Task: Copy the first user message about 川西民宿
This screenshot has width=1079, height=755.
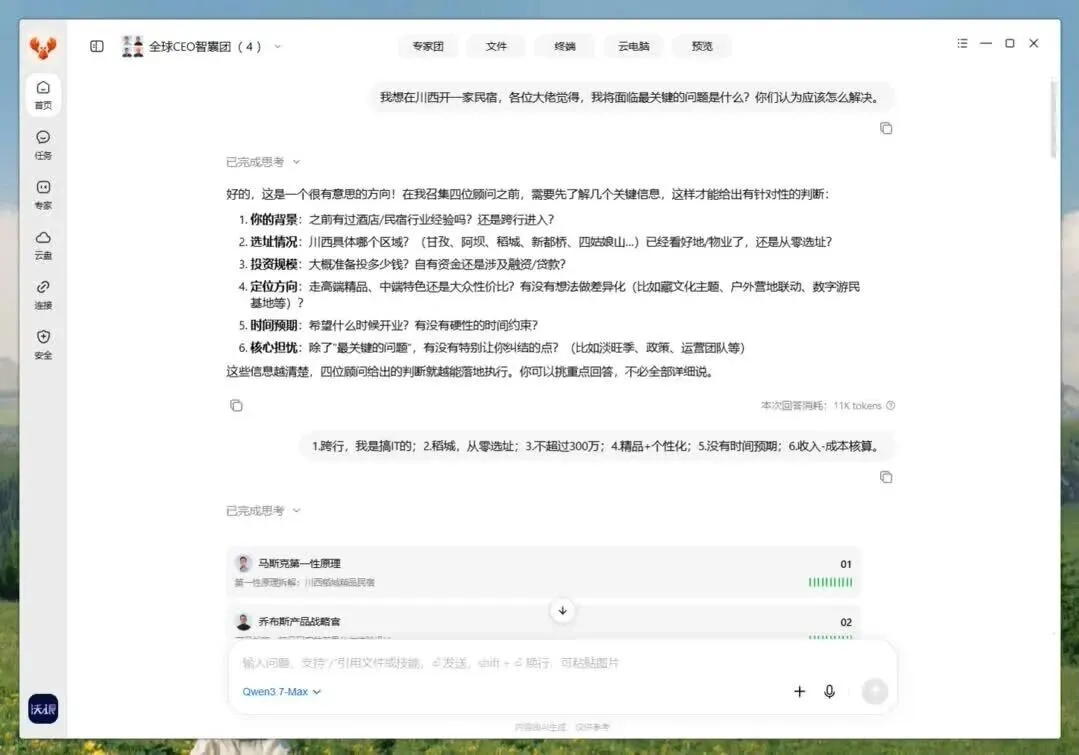Action: coord(886,129)
